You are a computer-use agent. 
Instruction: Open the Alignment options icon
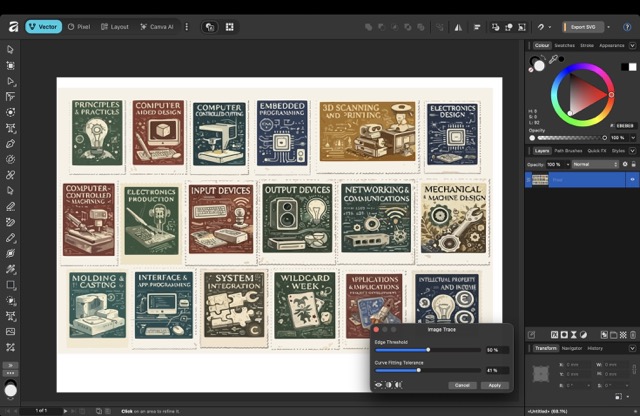click(x=477, y=27)
